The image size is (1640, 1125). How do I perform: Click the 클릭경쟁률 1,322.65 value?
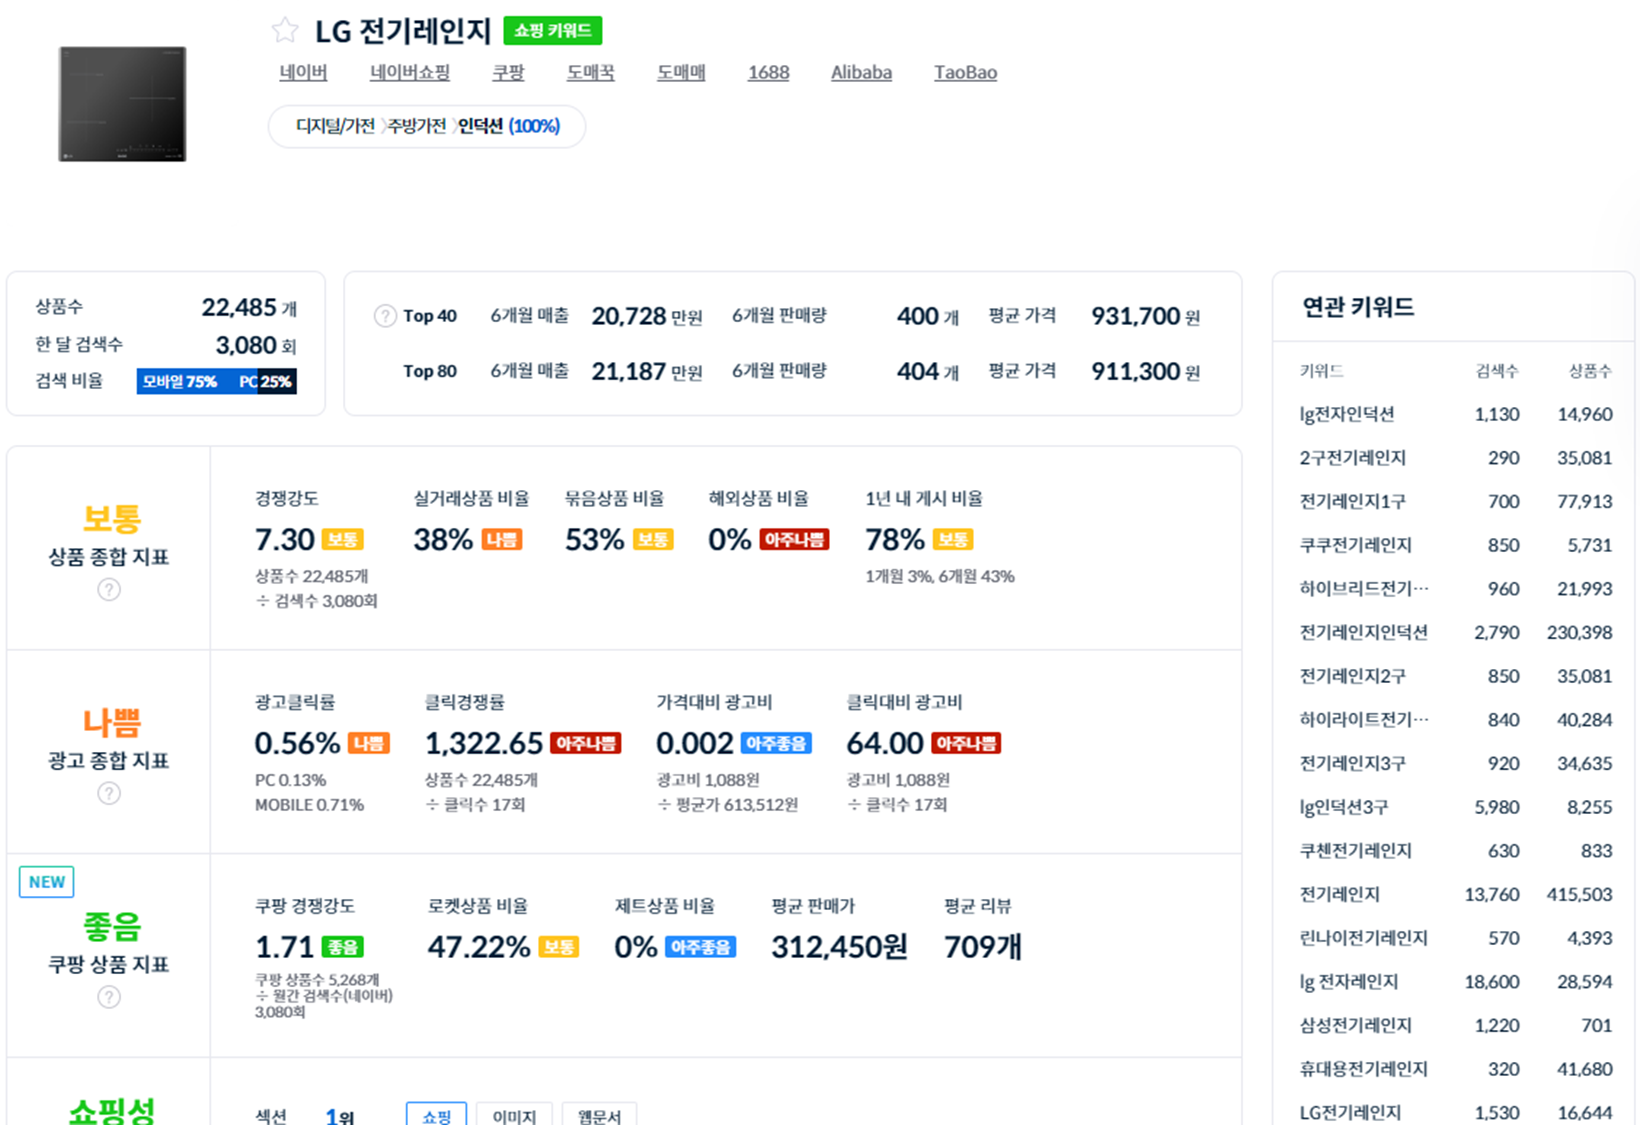pyautogui.click(x=484, y=744)
